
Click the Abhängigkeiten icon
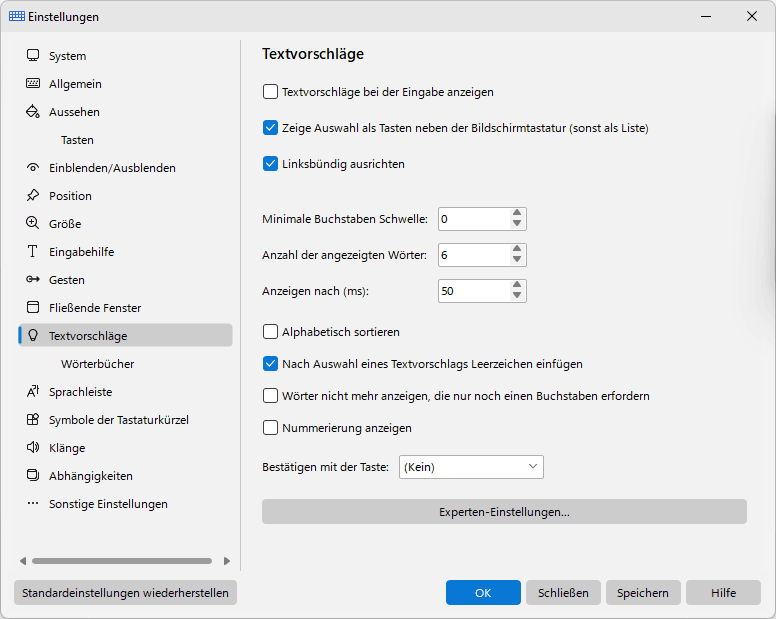(x=33, y=476)
